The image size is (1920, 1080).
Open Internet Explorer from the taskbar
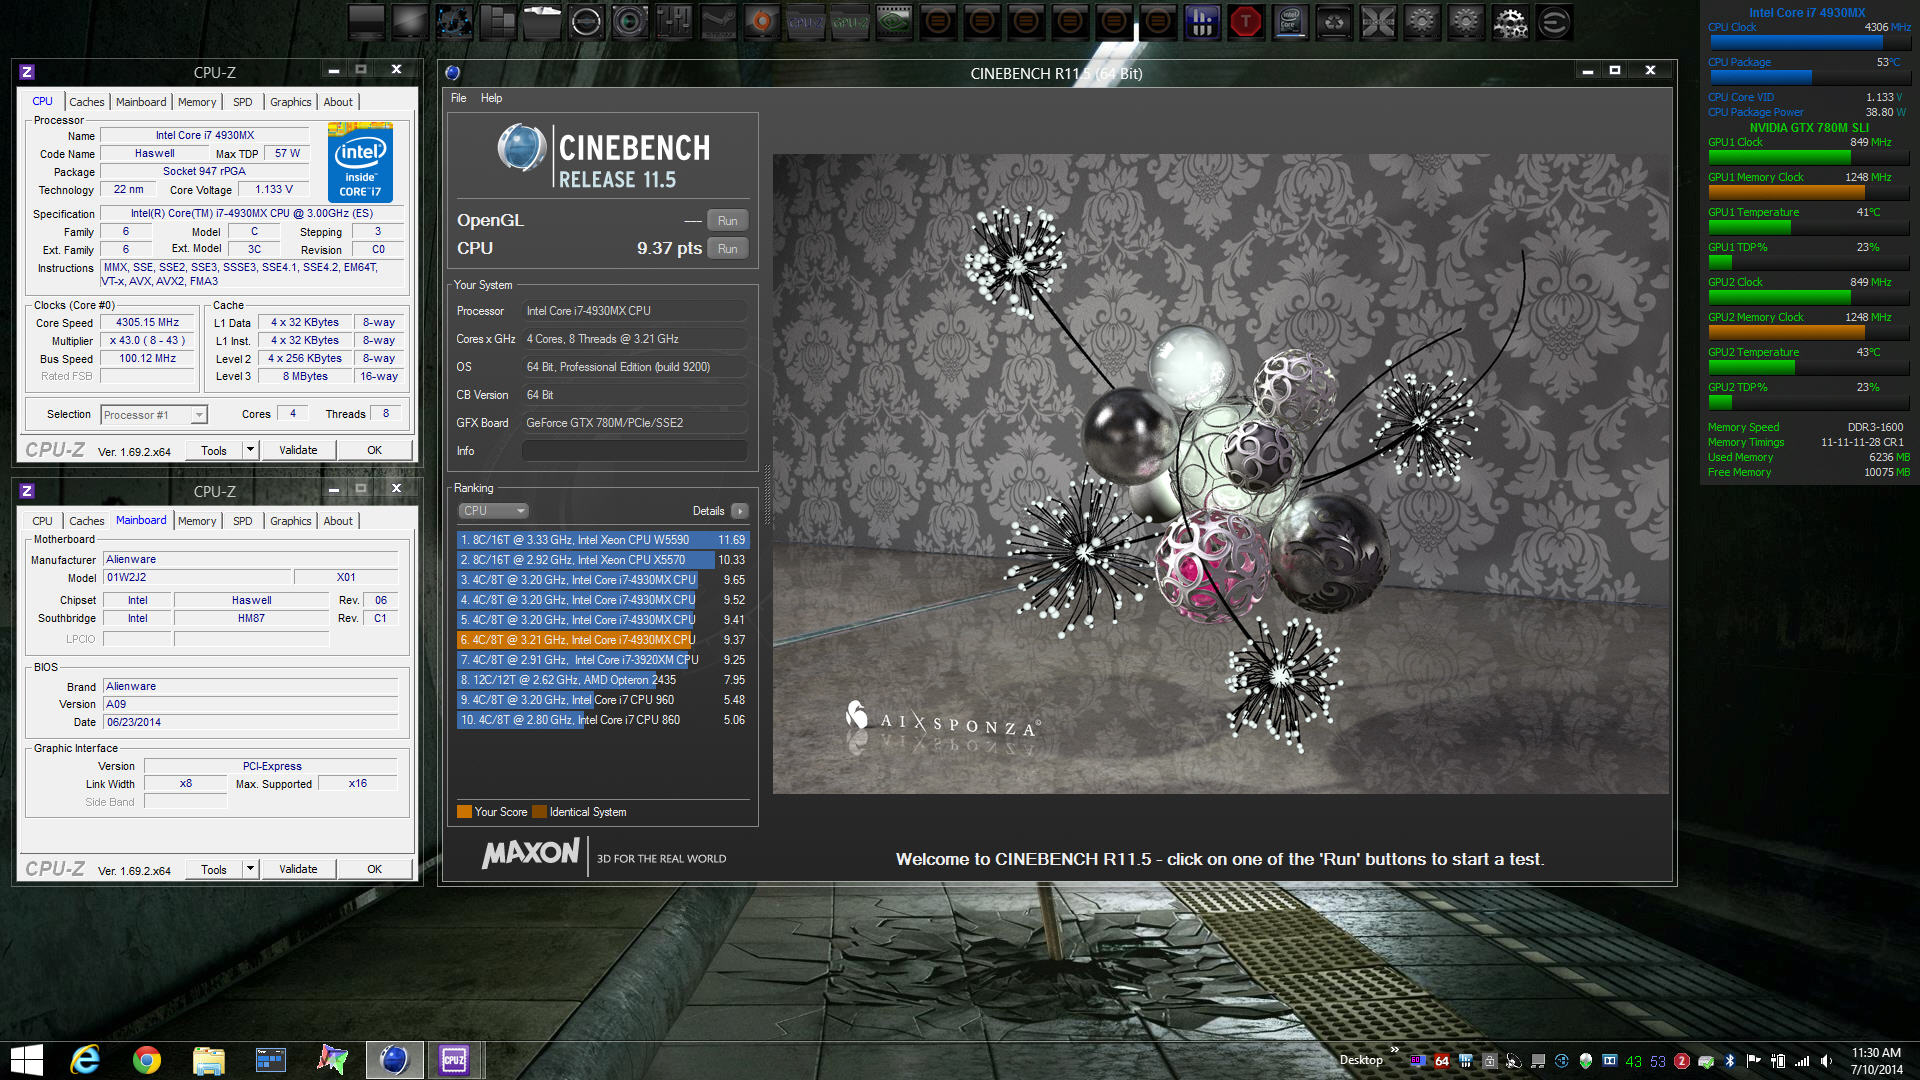(x=86, y=1060)
